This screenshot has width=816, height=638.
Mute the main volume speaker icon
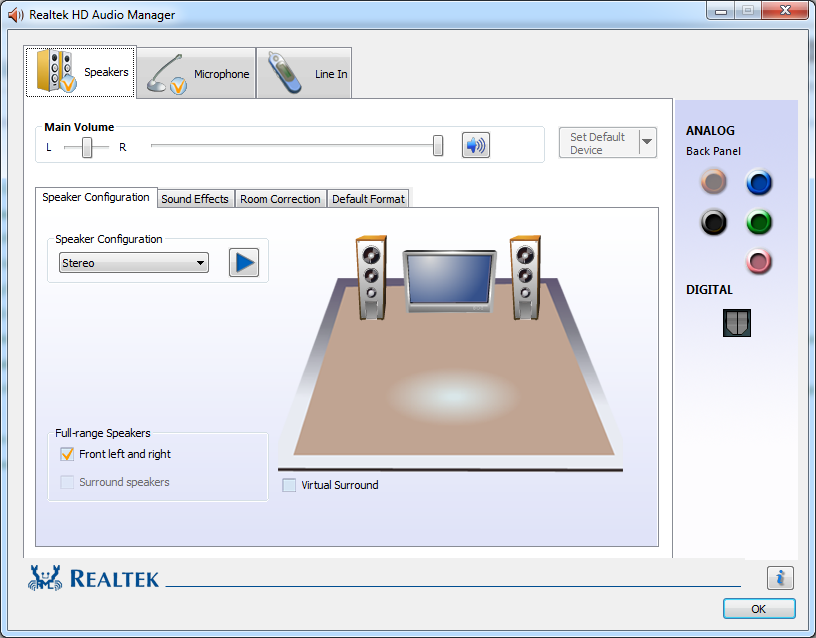[x=475, y=145]
